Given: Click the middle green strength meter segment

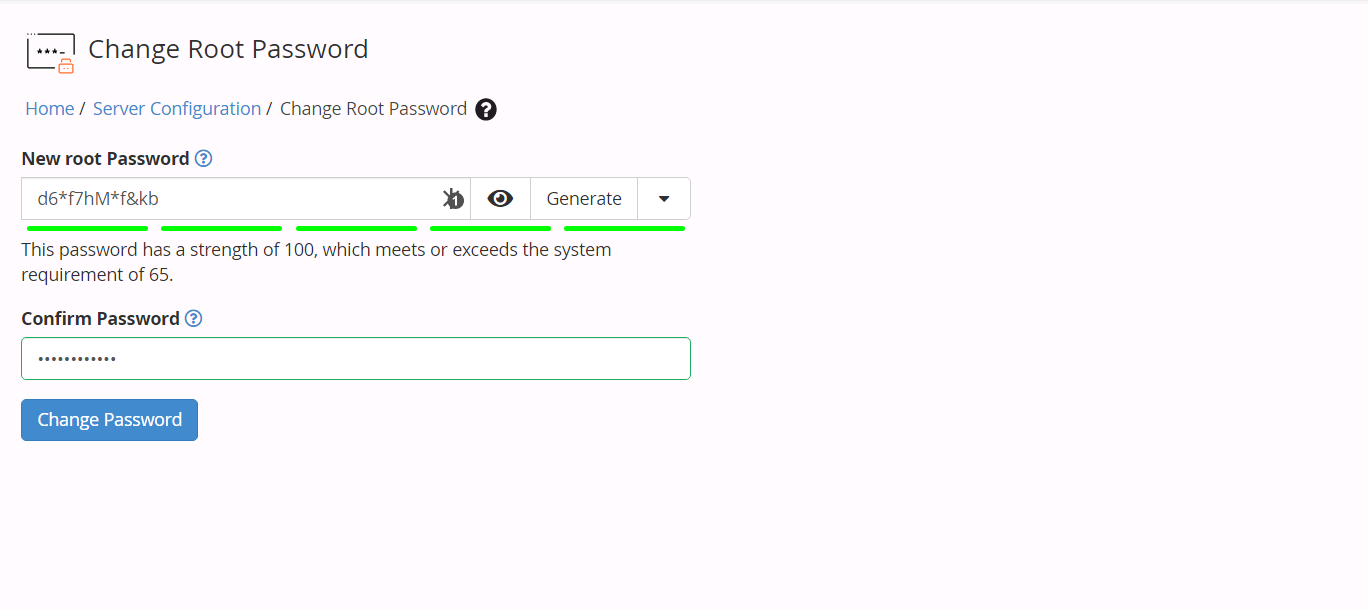Looking at the screenshot, I should (x=356, y=228).
